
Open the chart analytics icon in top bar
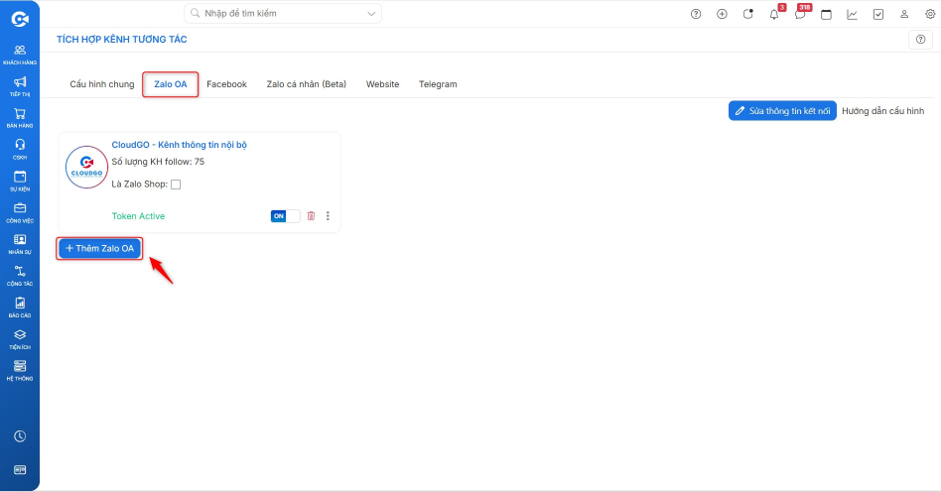tap(852, 14)
